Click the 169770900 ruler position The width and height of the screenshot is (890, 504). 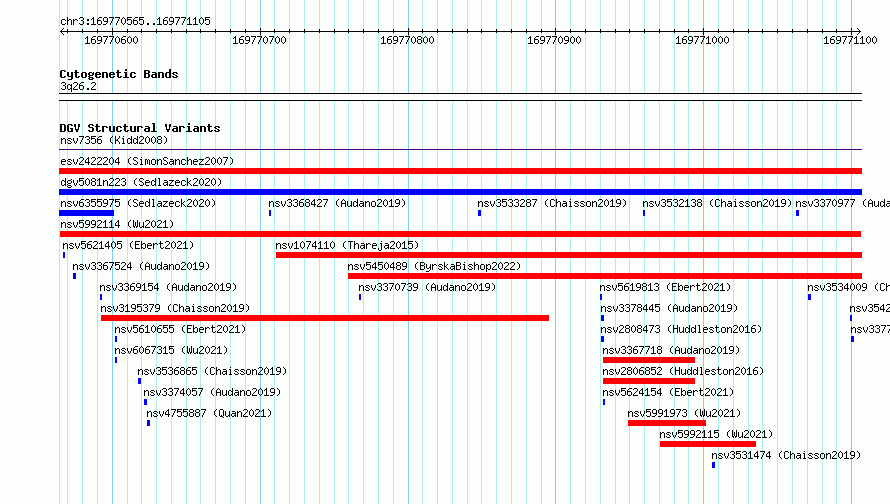pos(555,40)
